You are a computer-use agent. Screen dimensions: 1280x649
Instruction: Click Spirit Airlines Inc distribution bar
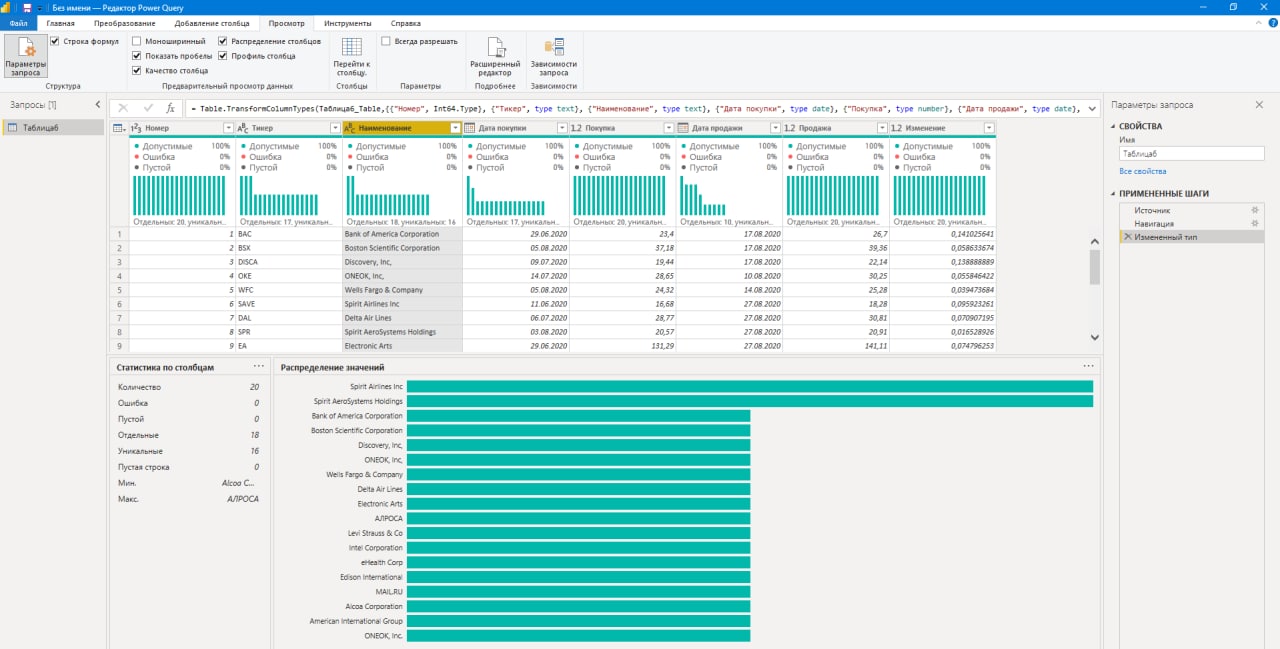(749, 386)
